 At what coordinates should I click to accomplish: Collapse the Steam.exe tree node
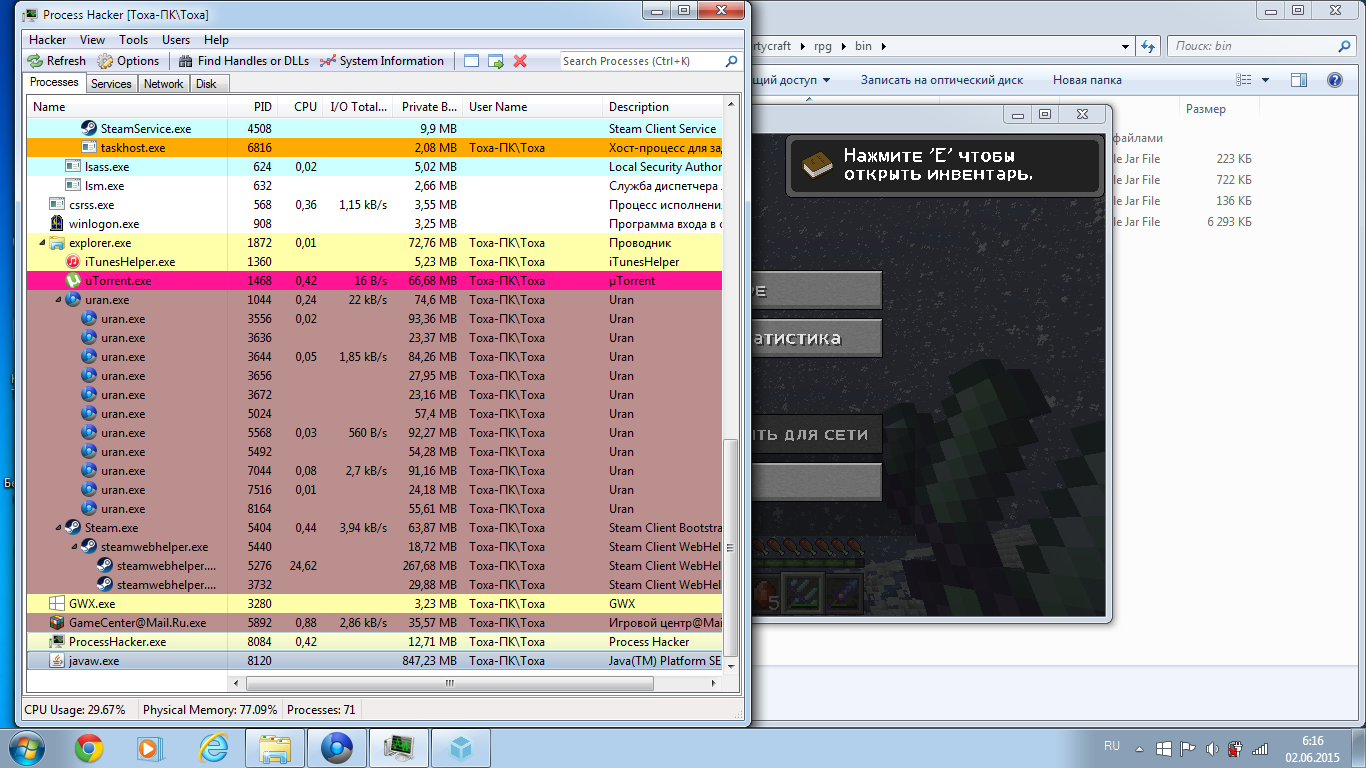[x=58, y=528]
